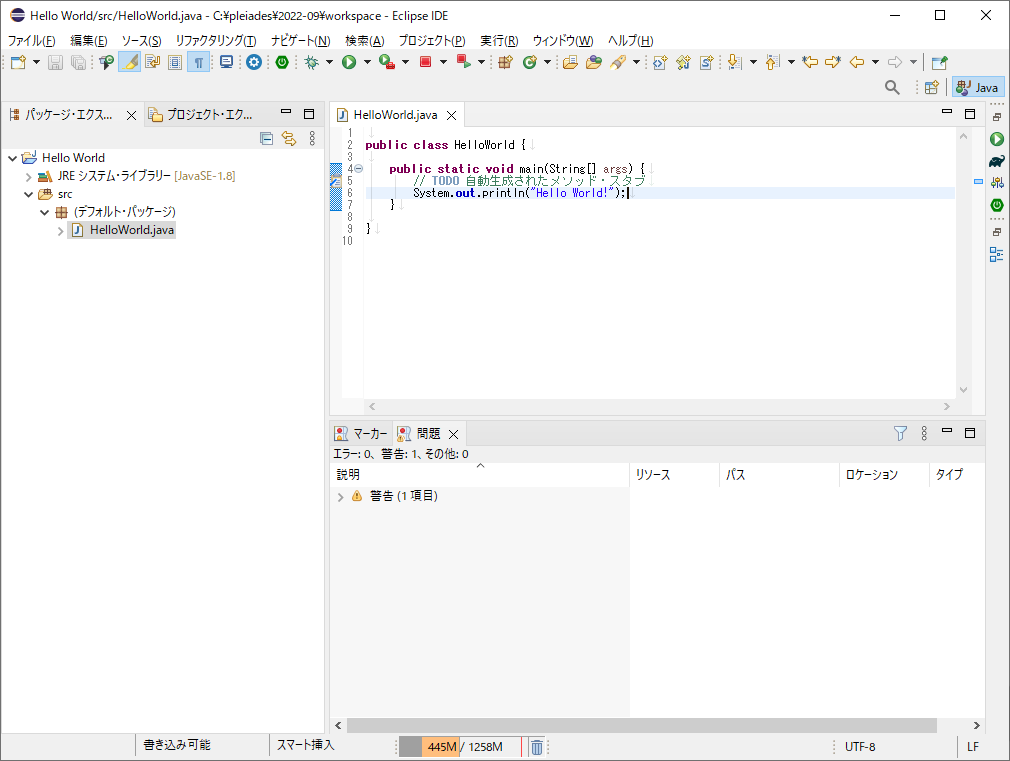This screenshot has width=1010, height=761.
Task: Open the New wizard dropdown arrow
Action: [x=36, y=63]
